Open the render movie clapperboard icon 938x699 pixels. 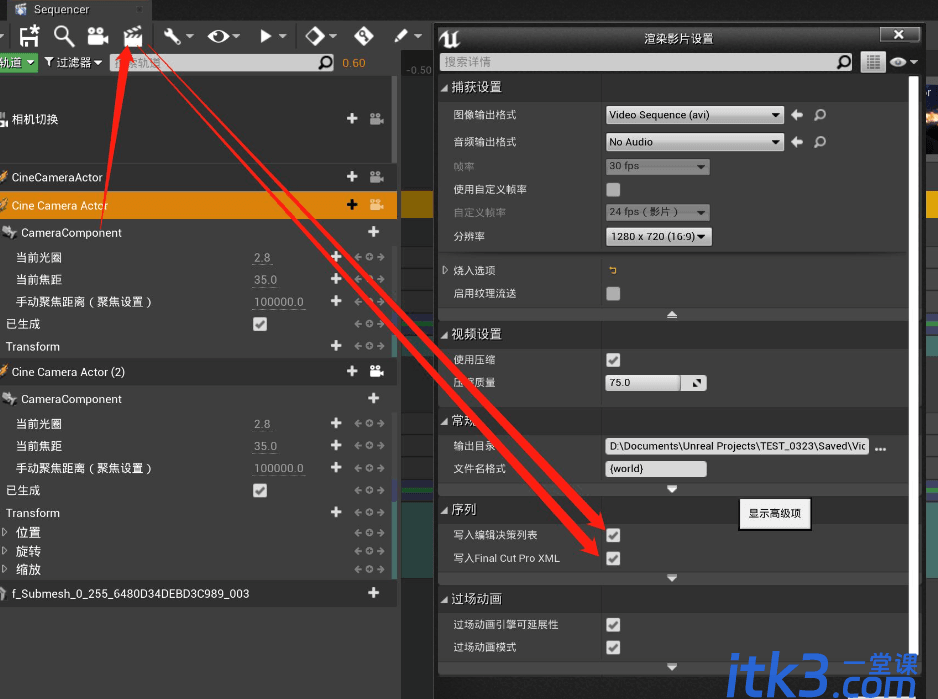pyautogui.click(x=133, y=37)
